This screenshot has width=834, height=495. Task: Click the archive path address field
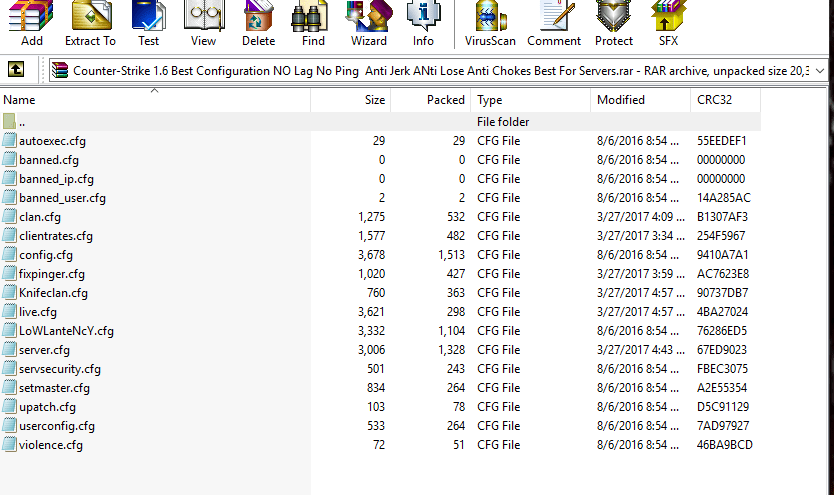[438, 71]
